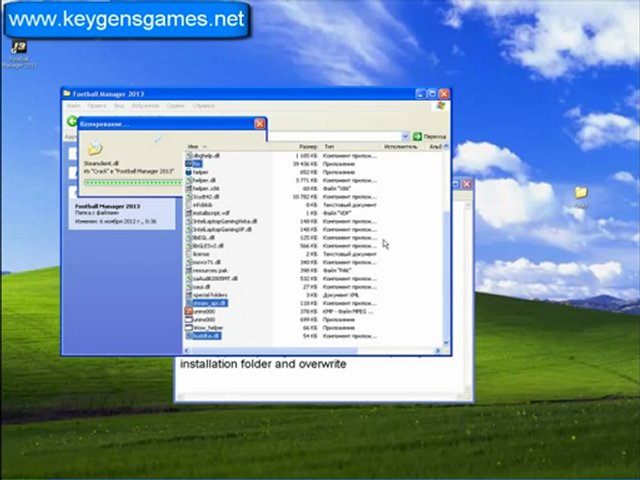Image resolution: width=640 pixels, height=480 pixels.
Task: Click the address bar field
Action: point(335,136)
